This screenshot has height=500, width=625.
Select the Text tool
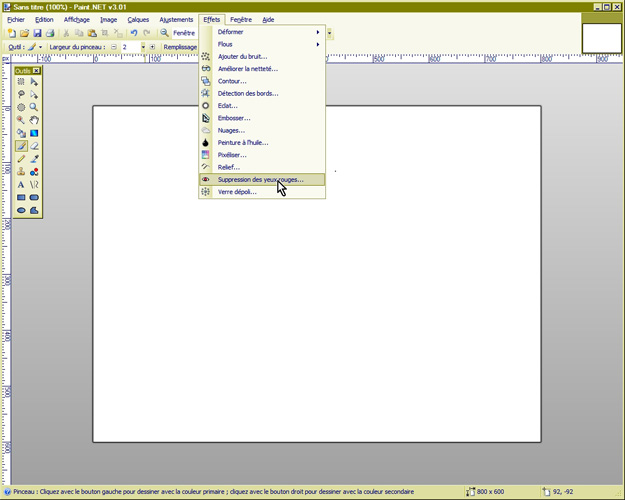[21, 184]
